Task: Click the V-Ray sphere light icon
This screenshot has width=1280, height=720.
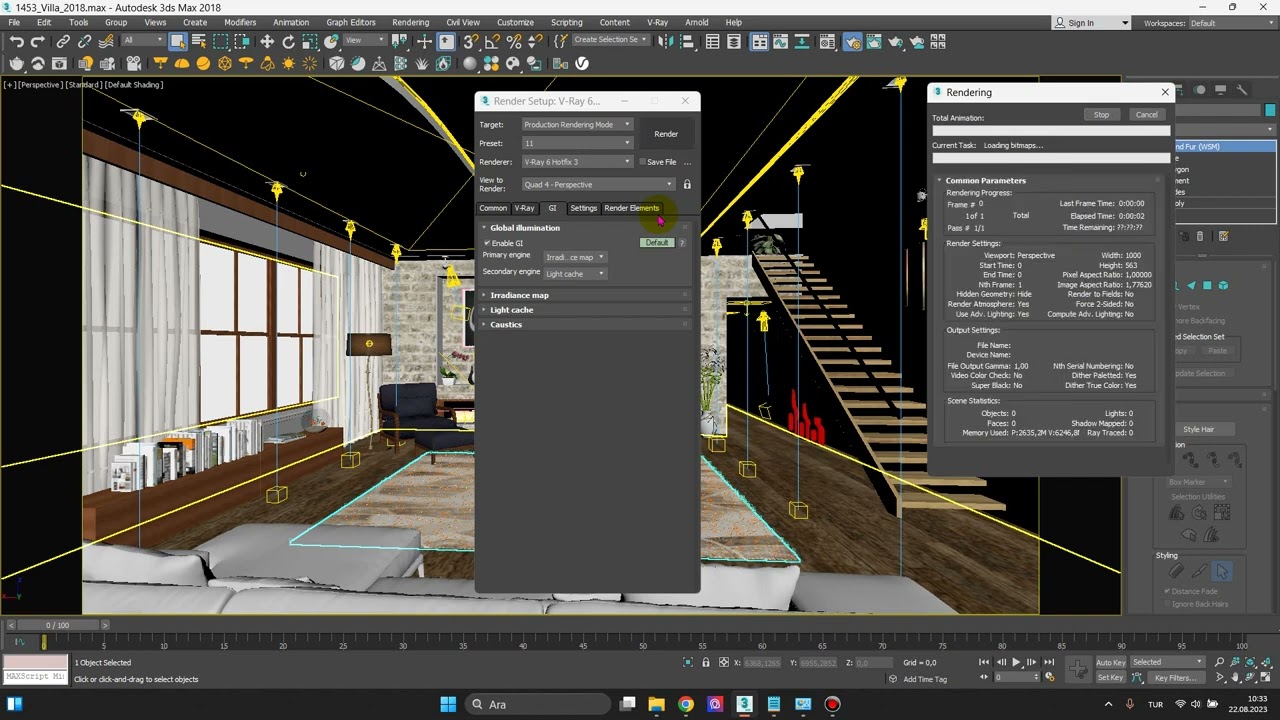Action: pos(203,63)
